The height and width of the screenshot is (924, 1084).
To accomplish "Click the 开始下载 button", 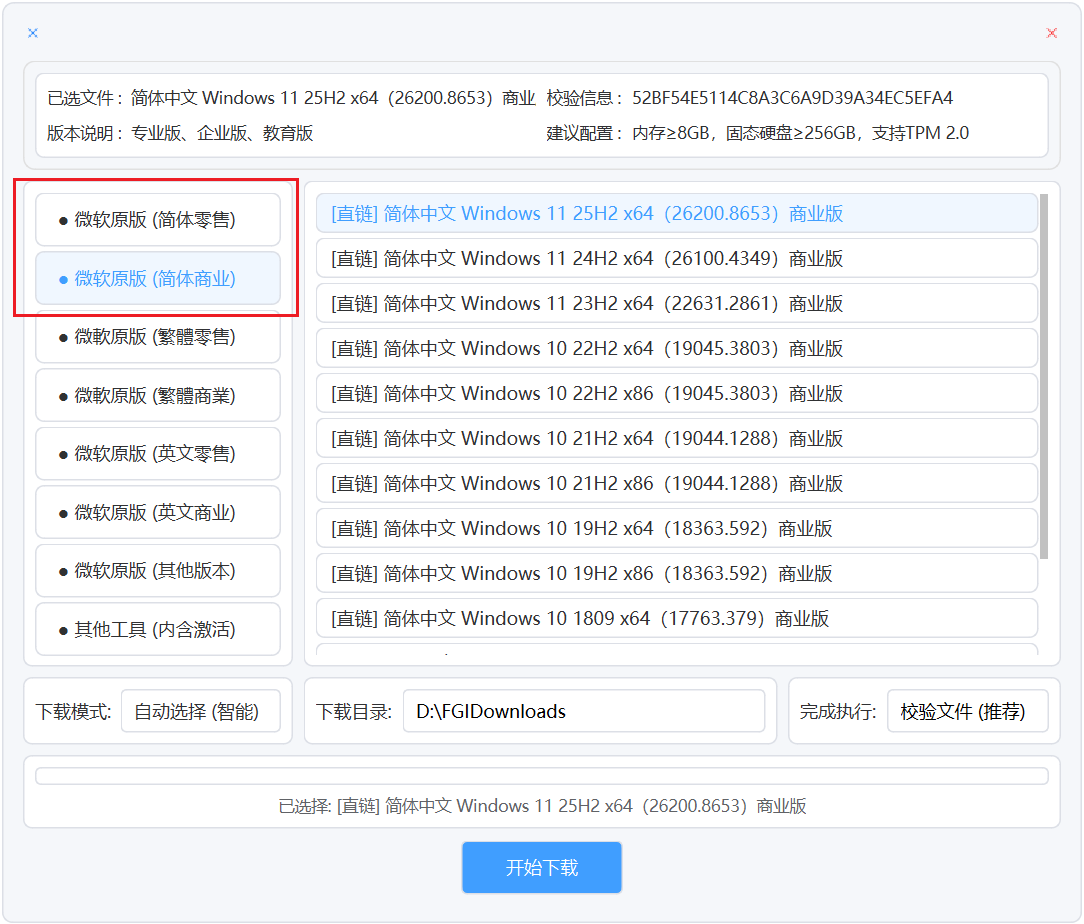I will [542, 867].
